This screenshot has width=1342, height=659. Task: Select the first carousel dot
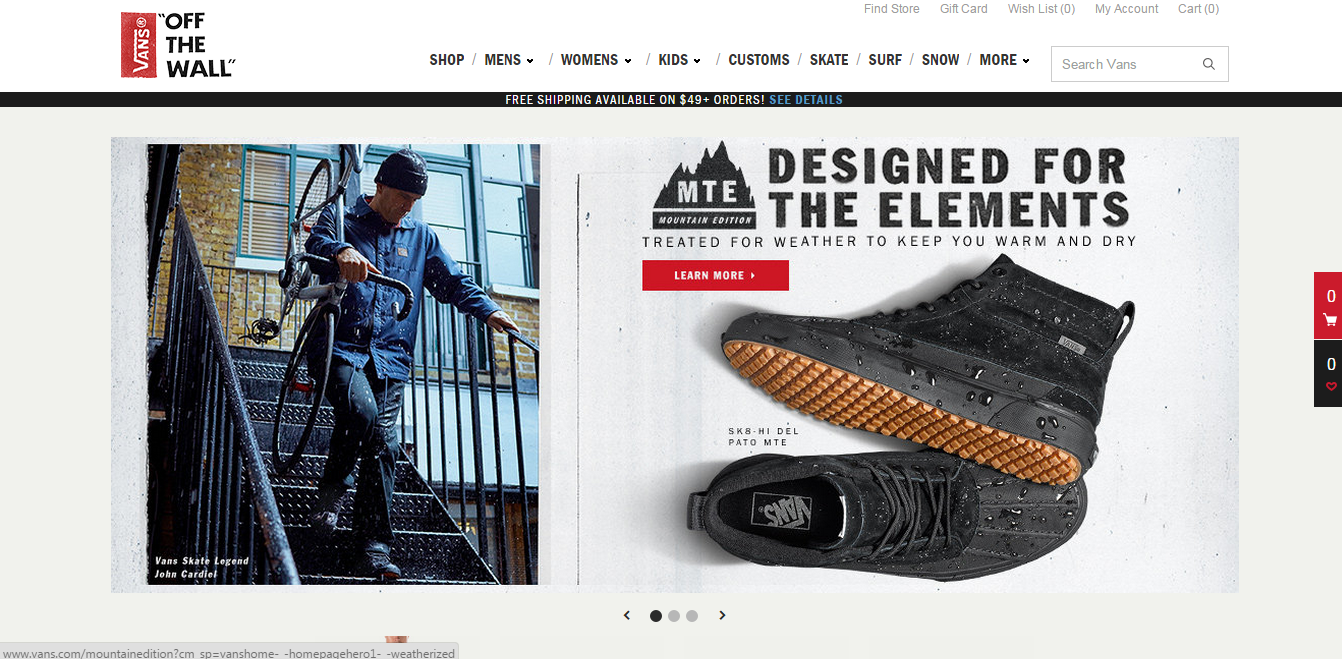coord(656,616)
